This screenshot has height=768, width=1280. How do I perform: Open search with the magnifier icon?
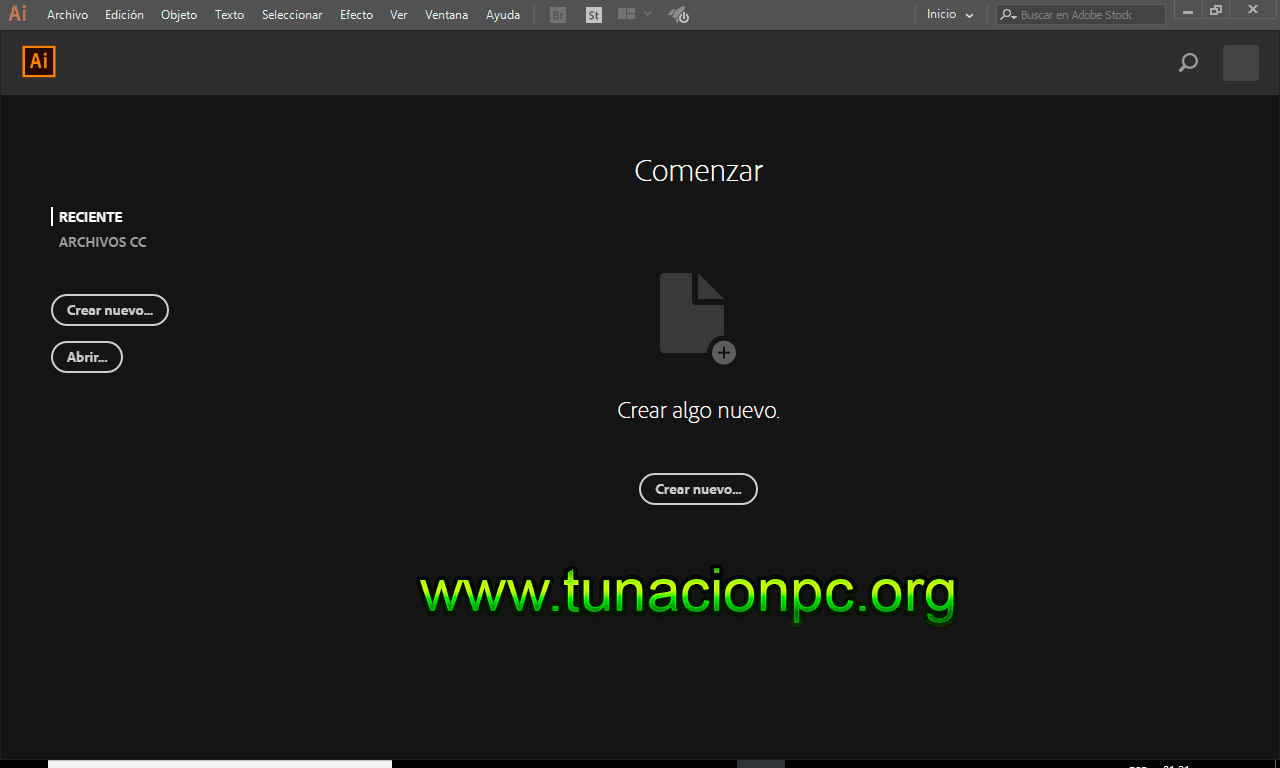tap(1188, 63)
